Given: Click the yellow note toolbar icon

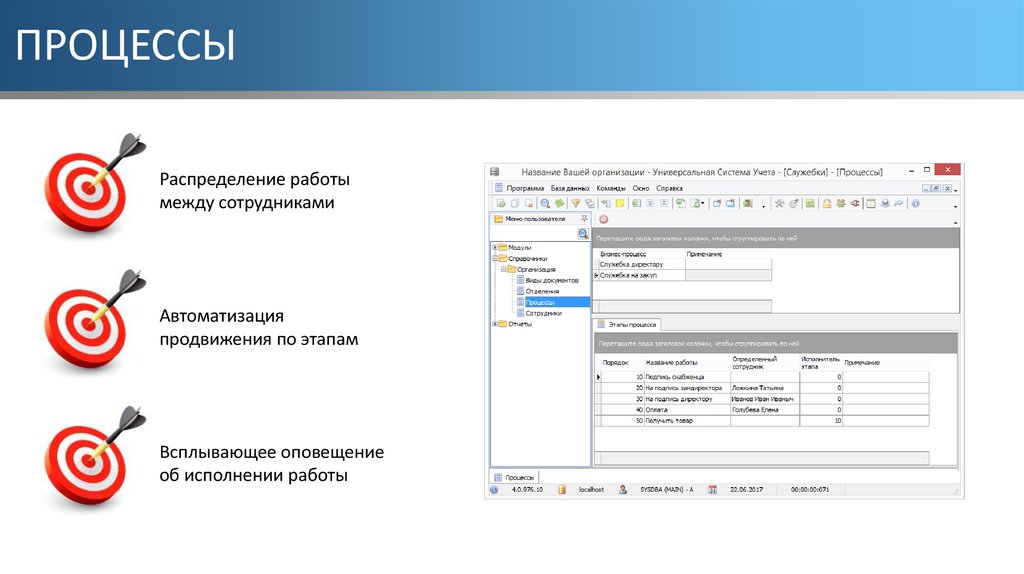Looking at the screenshot, I should (620, 203).
